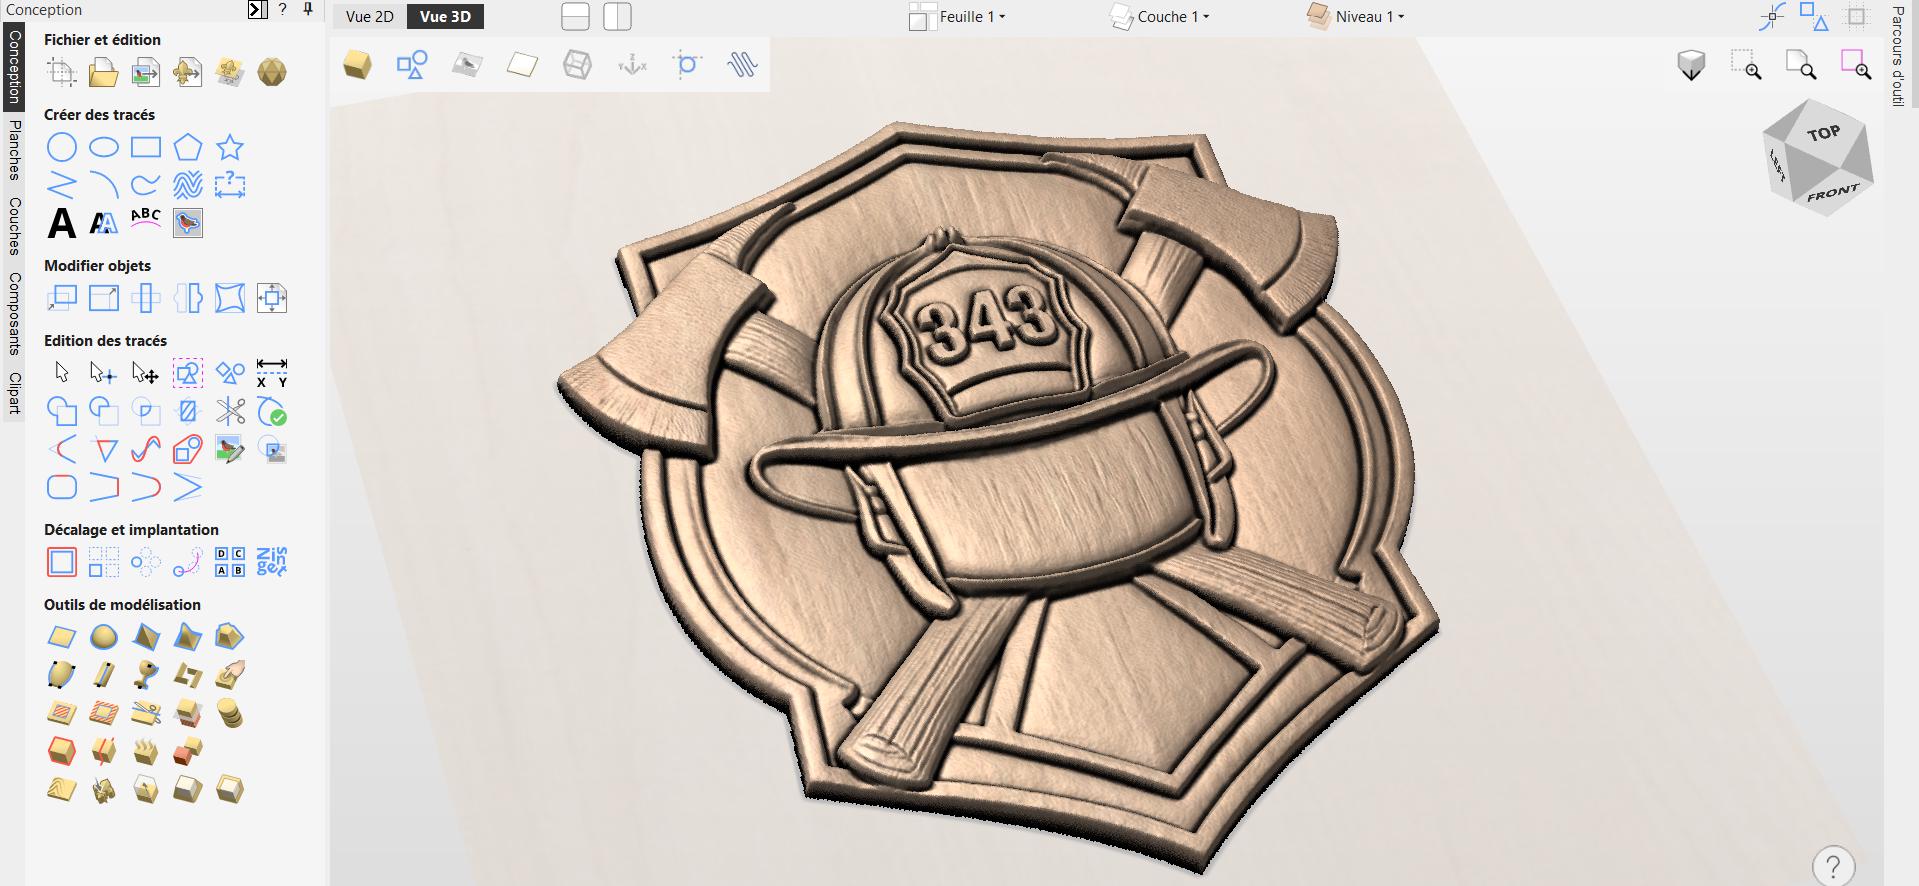Open the sculpting tool with hand icon
Viewport: 1919px width, 886px height.
[230, 675]
